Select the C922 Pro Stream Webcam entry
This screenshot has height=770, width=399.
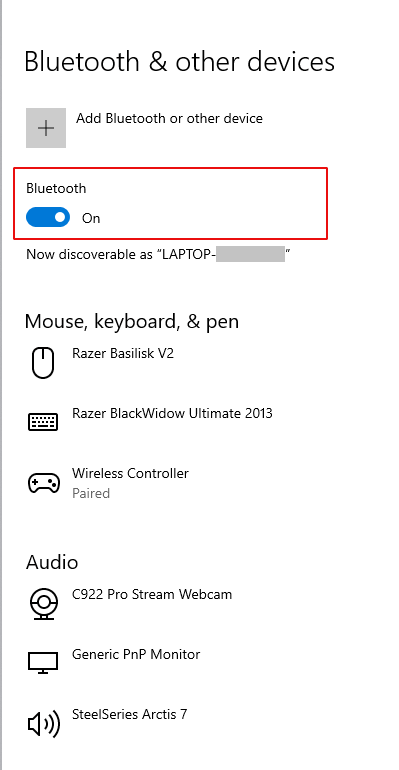click(x=152, y=594)
